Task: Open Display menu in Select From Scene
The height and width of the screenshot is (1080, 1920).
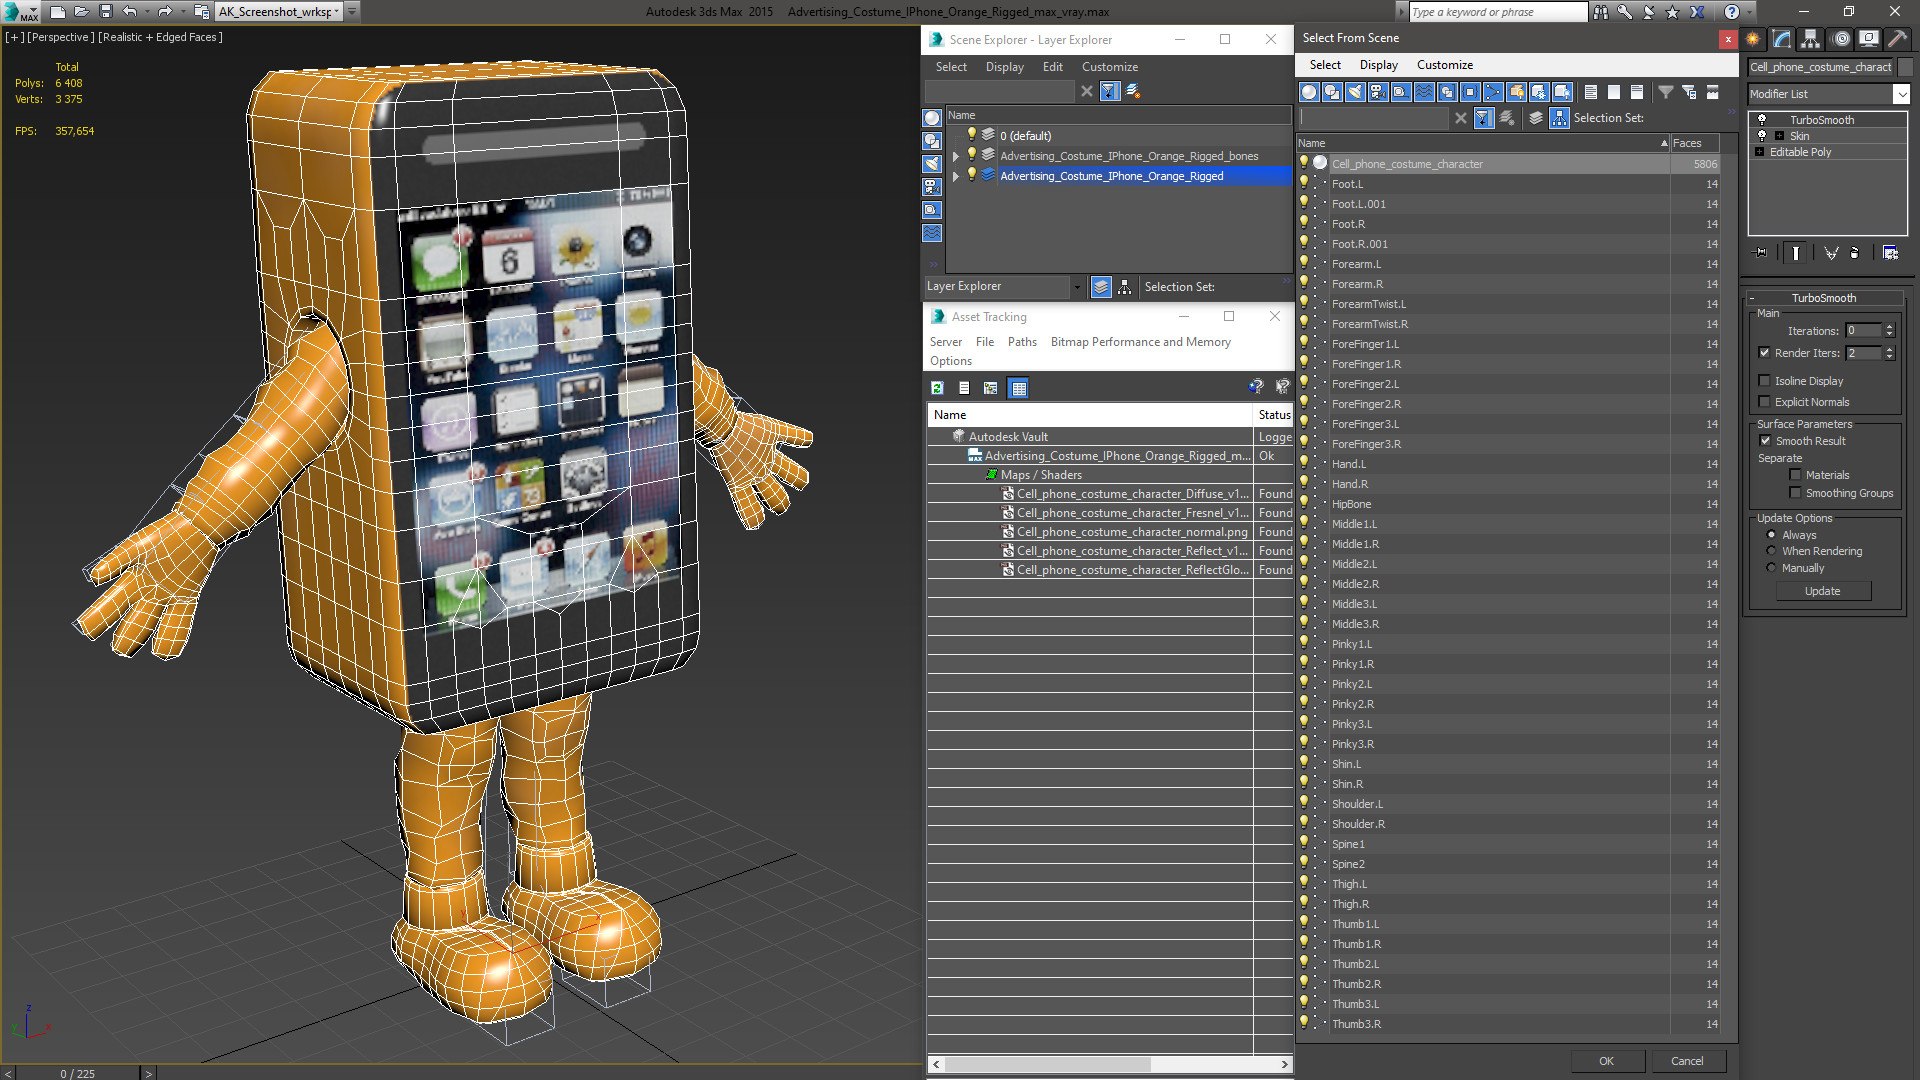Action: (x=1378, y=65)
